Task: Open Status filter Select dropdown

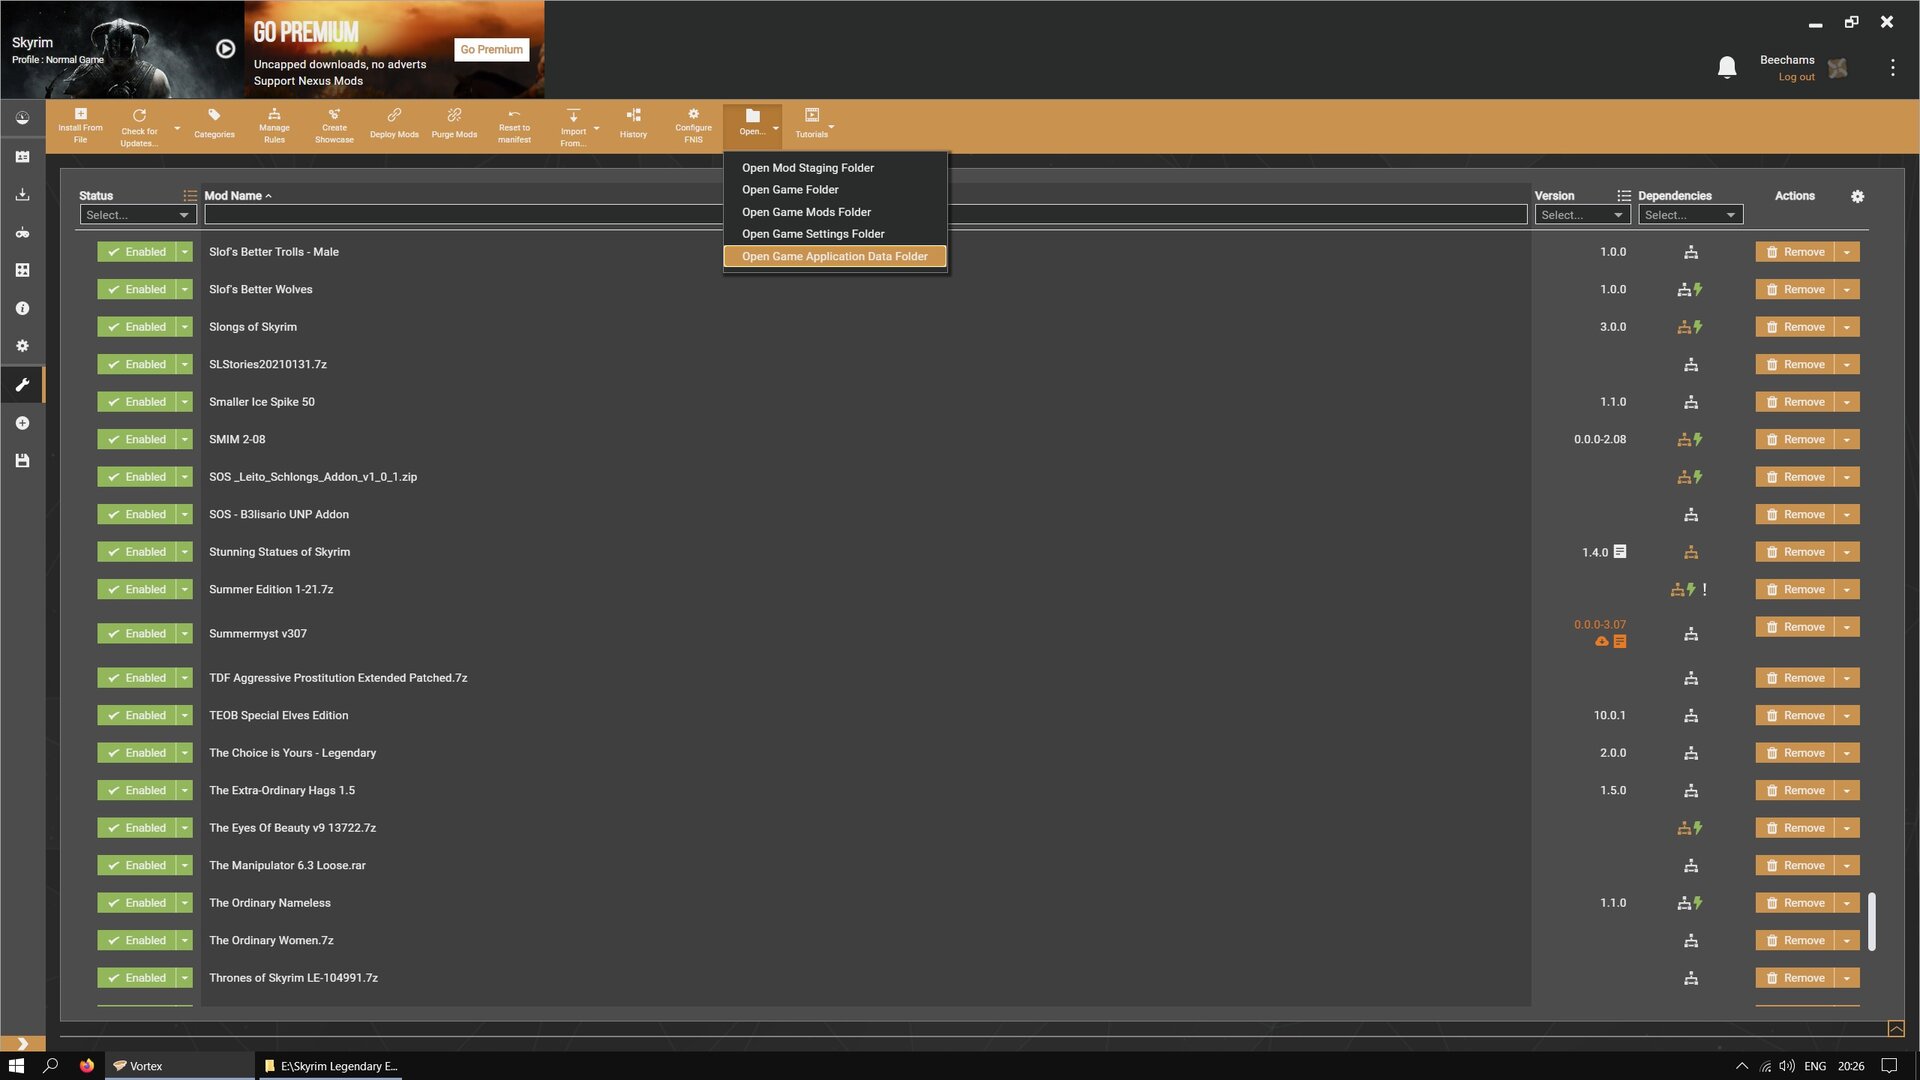Action: (x=137, y=215)
